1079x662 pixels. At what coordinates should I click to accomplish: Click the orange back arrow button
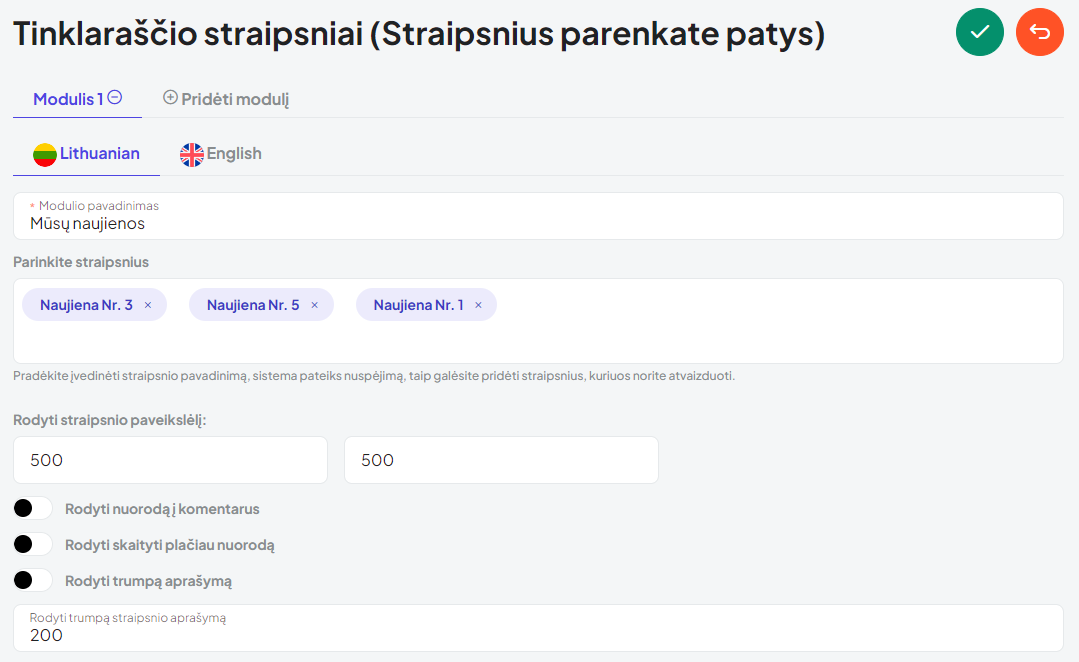1039,32
